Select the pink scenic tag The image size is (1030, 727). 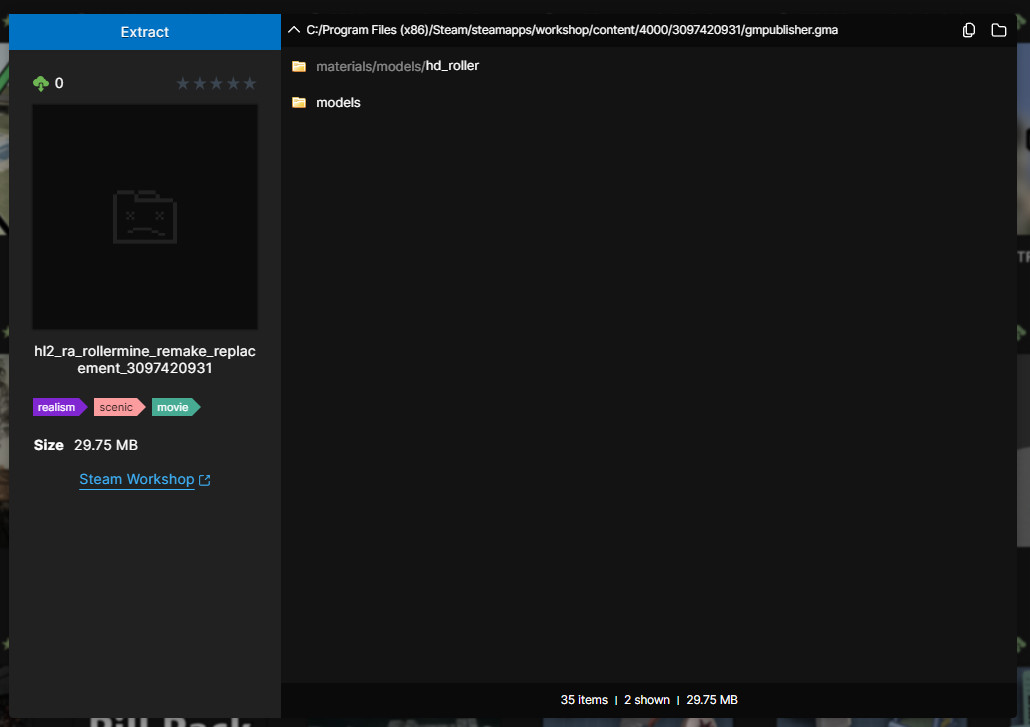tap(117, 407)
